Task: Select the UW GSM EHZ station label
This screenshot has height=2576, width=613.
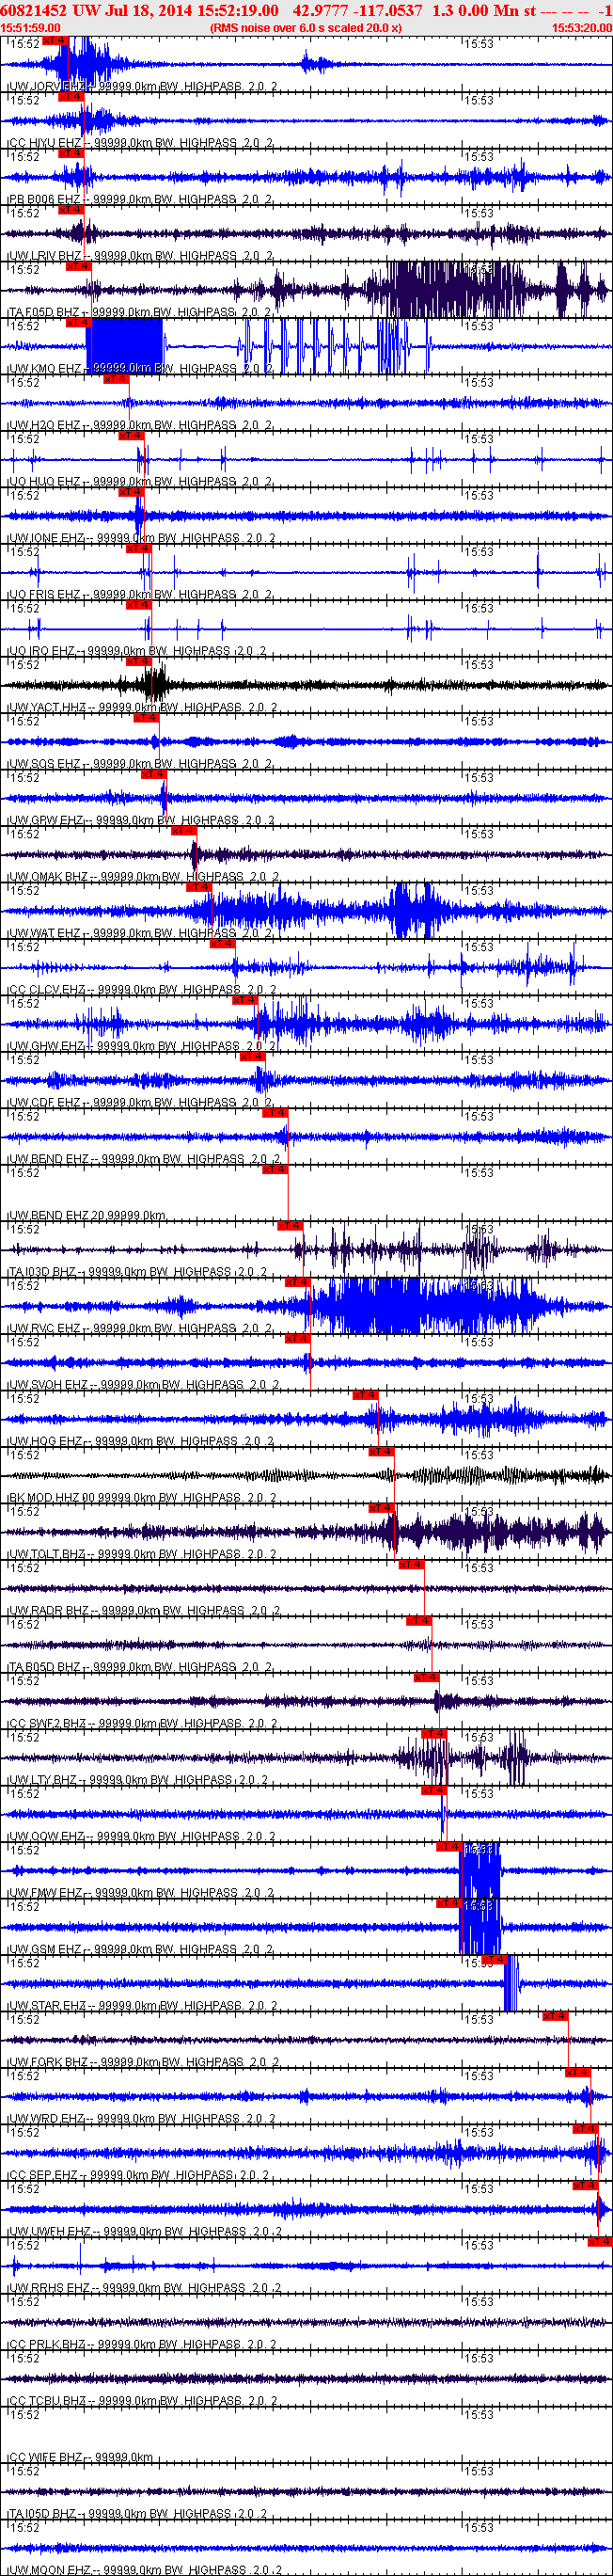Action: [140, 1951]
